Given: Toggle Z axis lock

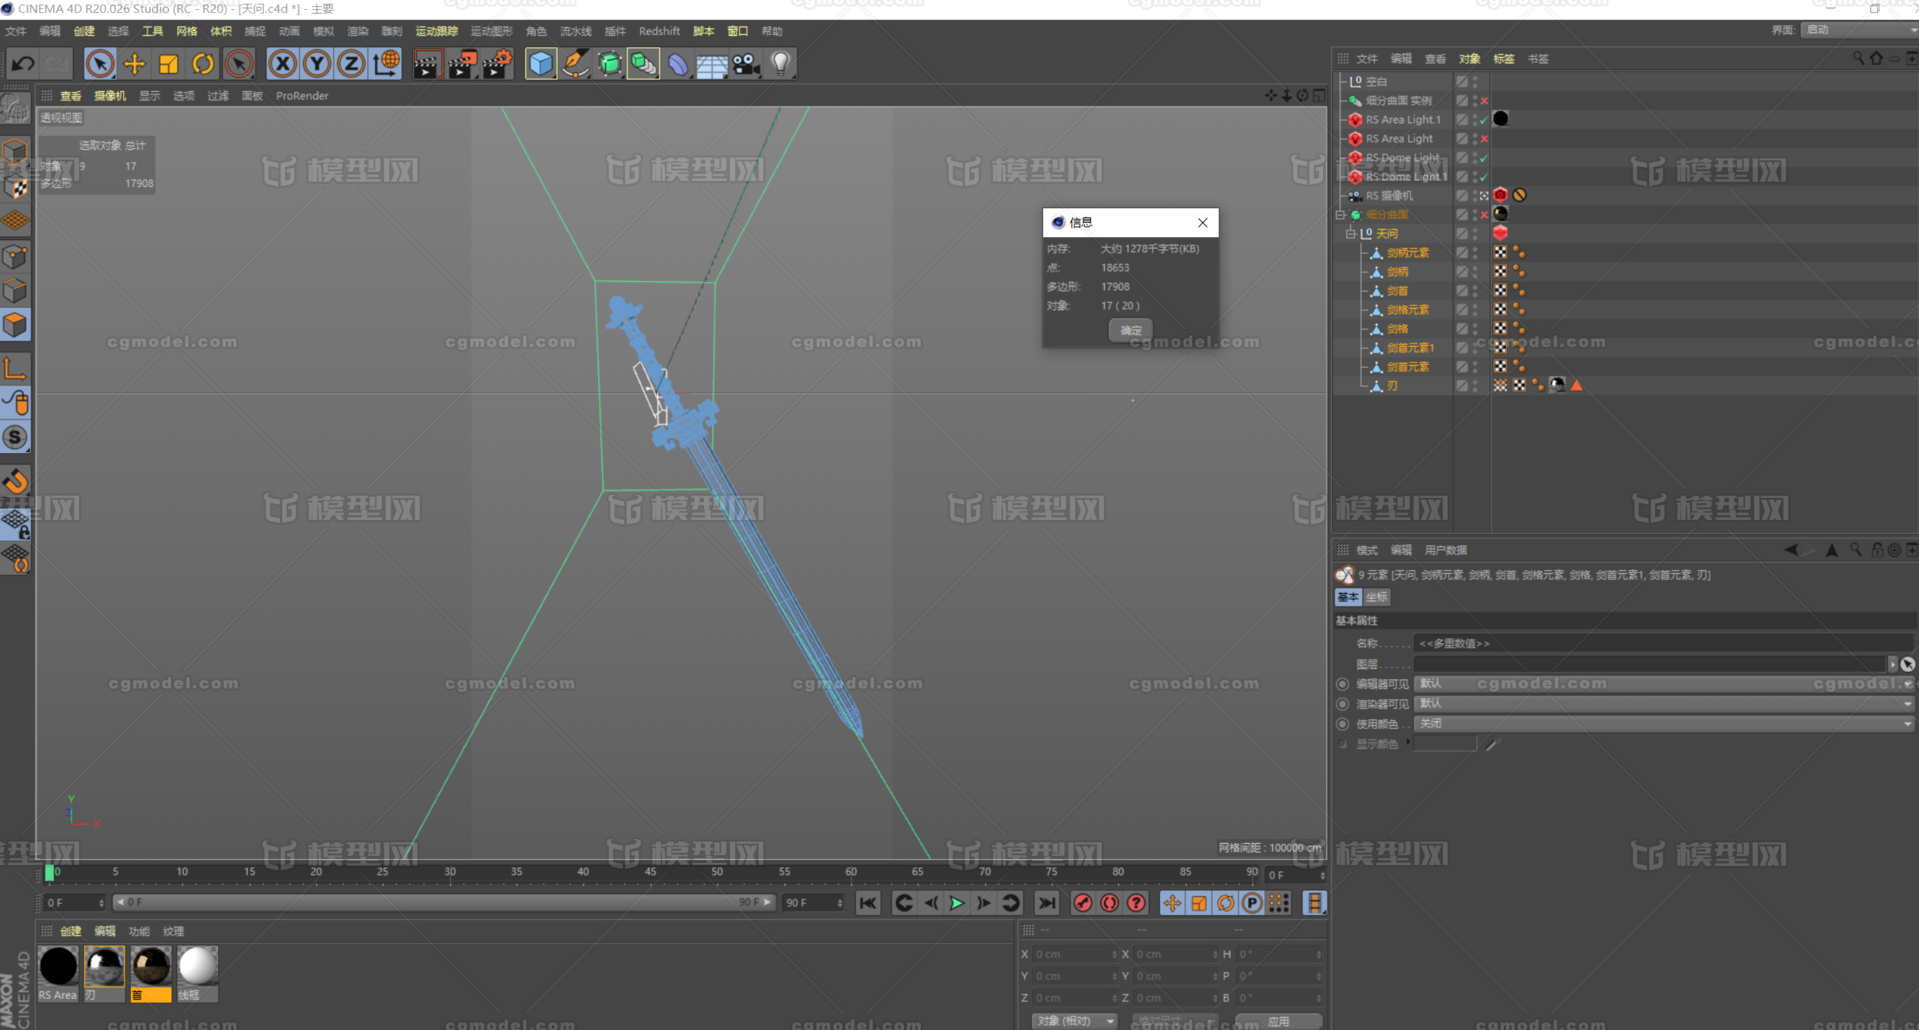Looking at the screenshot, I should (351, 64).
